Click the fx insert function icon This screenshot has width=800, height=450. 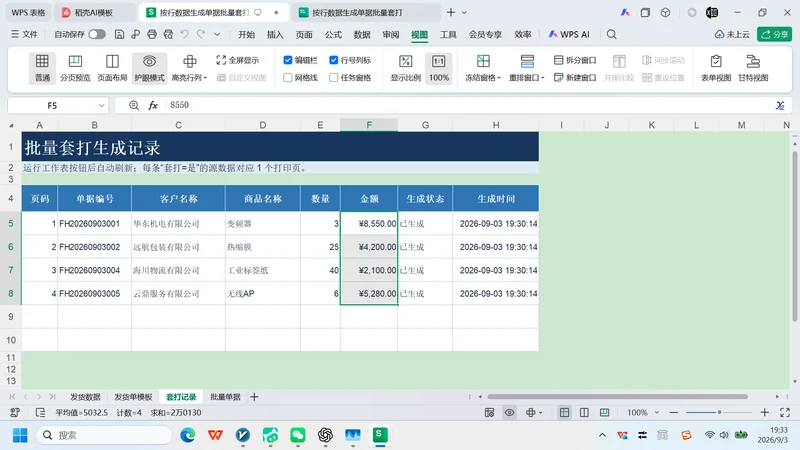(x=153, y=105)
